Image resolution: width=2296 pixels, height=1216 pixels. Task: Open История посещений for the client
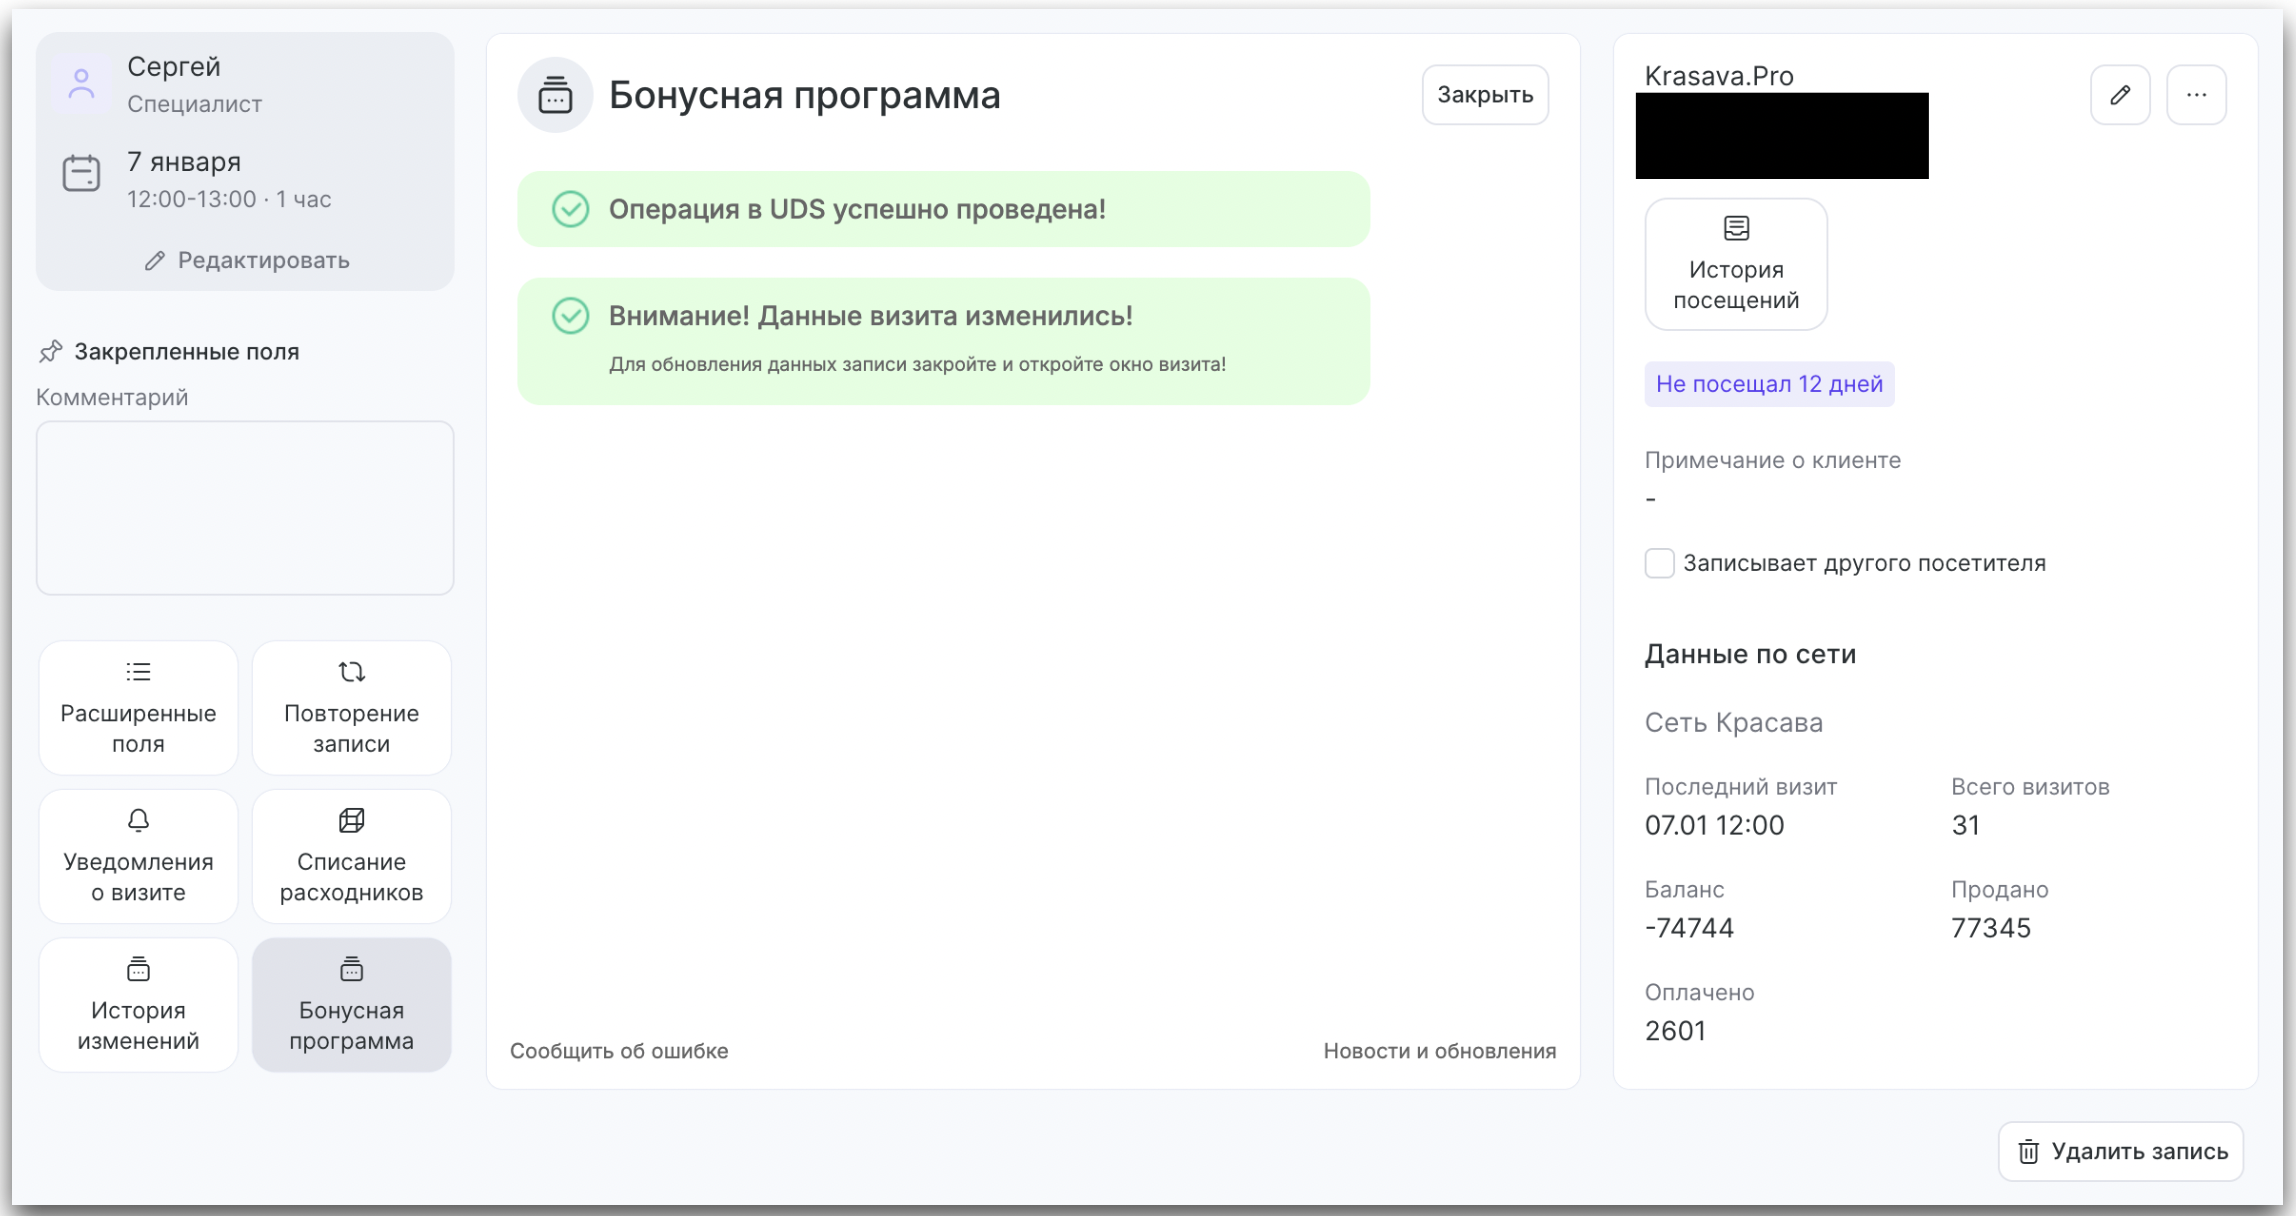click(x=1736, y=264)
